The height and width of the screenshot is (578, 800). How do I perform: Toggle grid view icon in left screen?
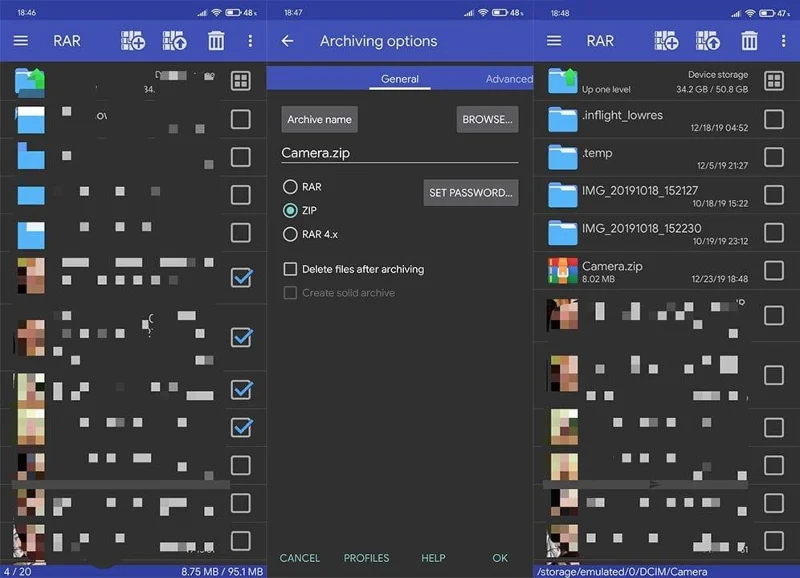(x=240, y=81)
